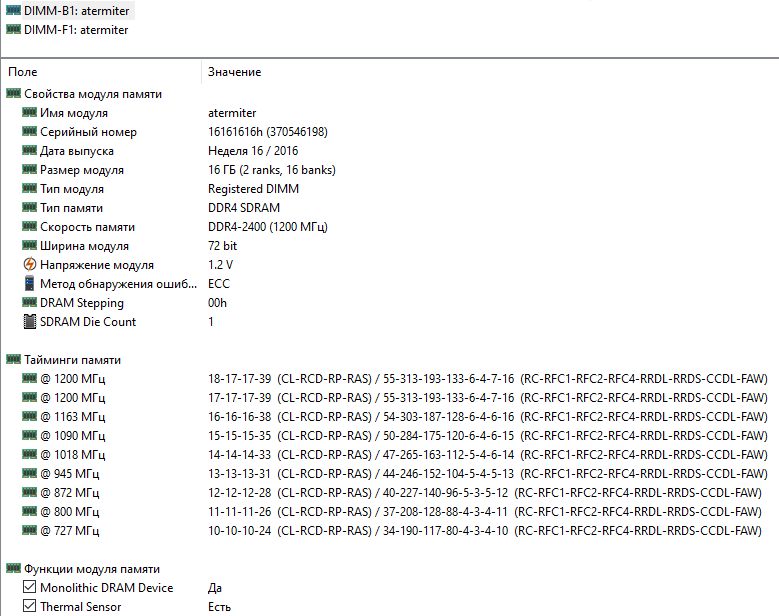Select the Registered DIMM value
Viewport: 779px width, 616px height.
click(x=253, y=189)
